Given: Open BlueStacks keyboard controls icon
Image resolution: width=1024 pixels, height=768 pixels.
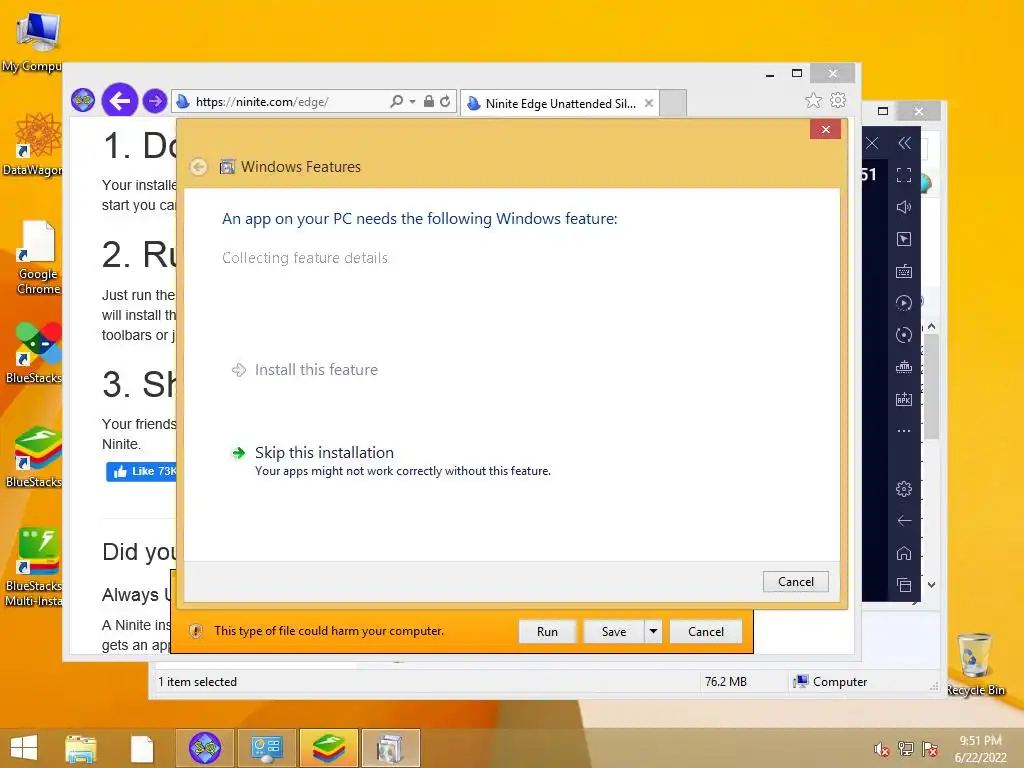Looking at the screenshot, I should [x=904, y=271].
